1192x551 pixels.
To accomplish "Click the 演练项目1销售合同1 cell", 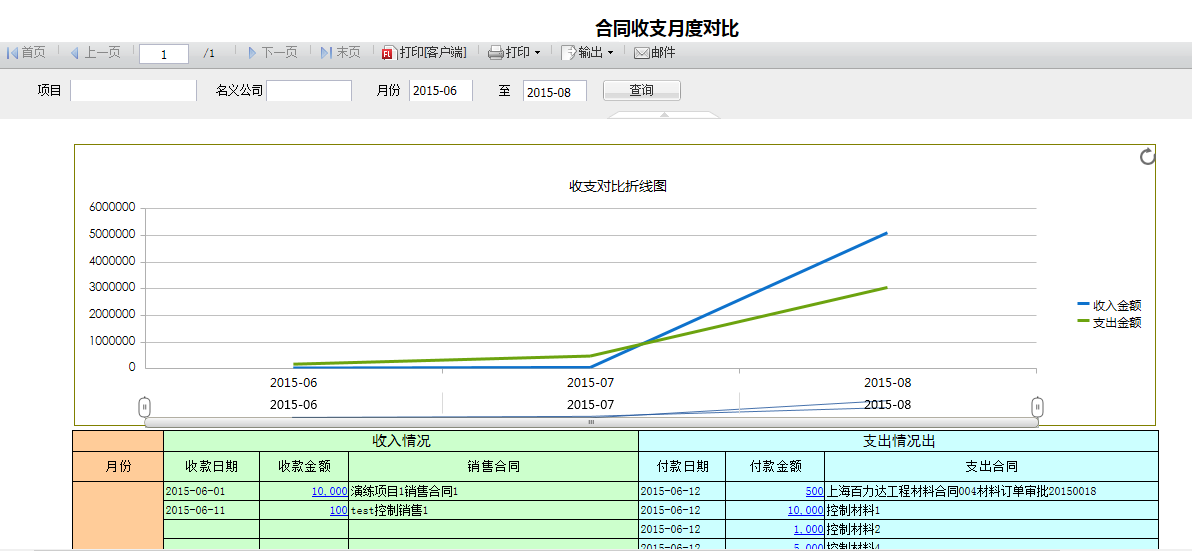I will coord(493,492).
